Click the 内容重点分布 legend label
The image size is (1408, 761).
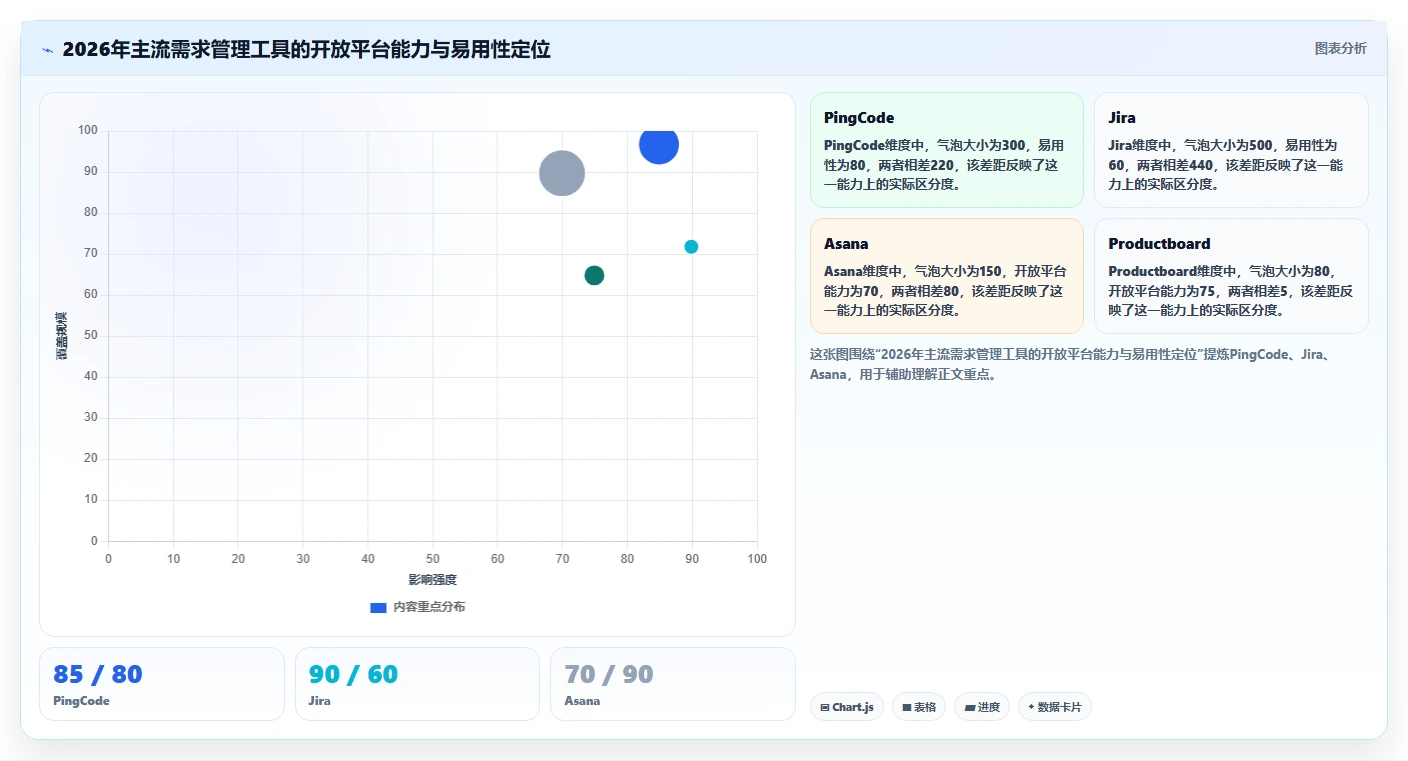[x=429, y=607]
